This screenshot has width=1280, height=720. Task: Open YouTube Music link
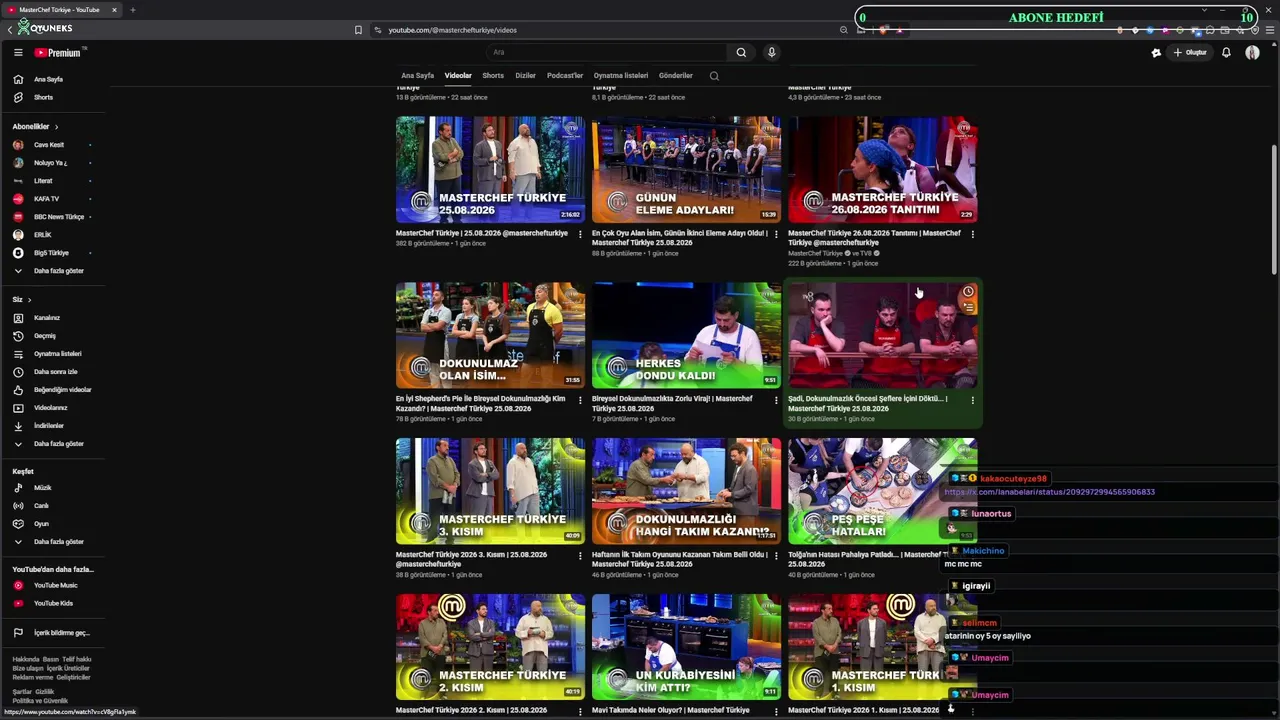(x=55, y=586)
